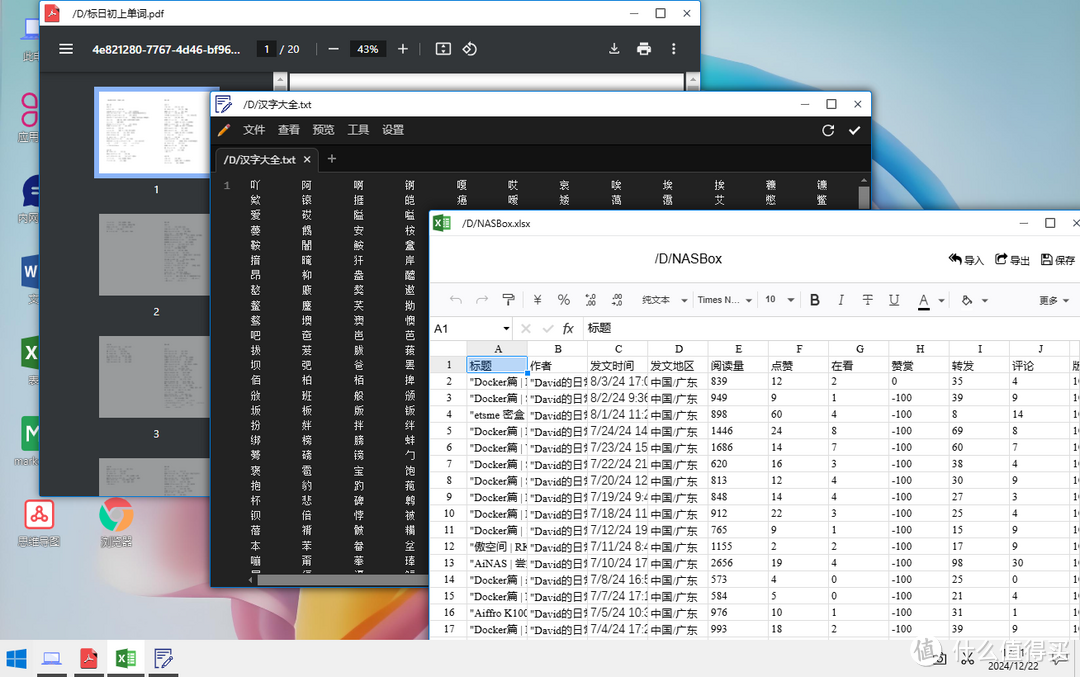
Task: Print the PDF document
Action: pos(644,49)
